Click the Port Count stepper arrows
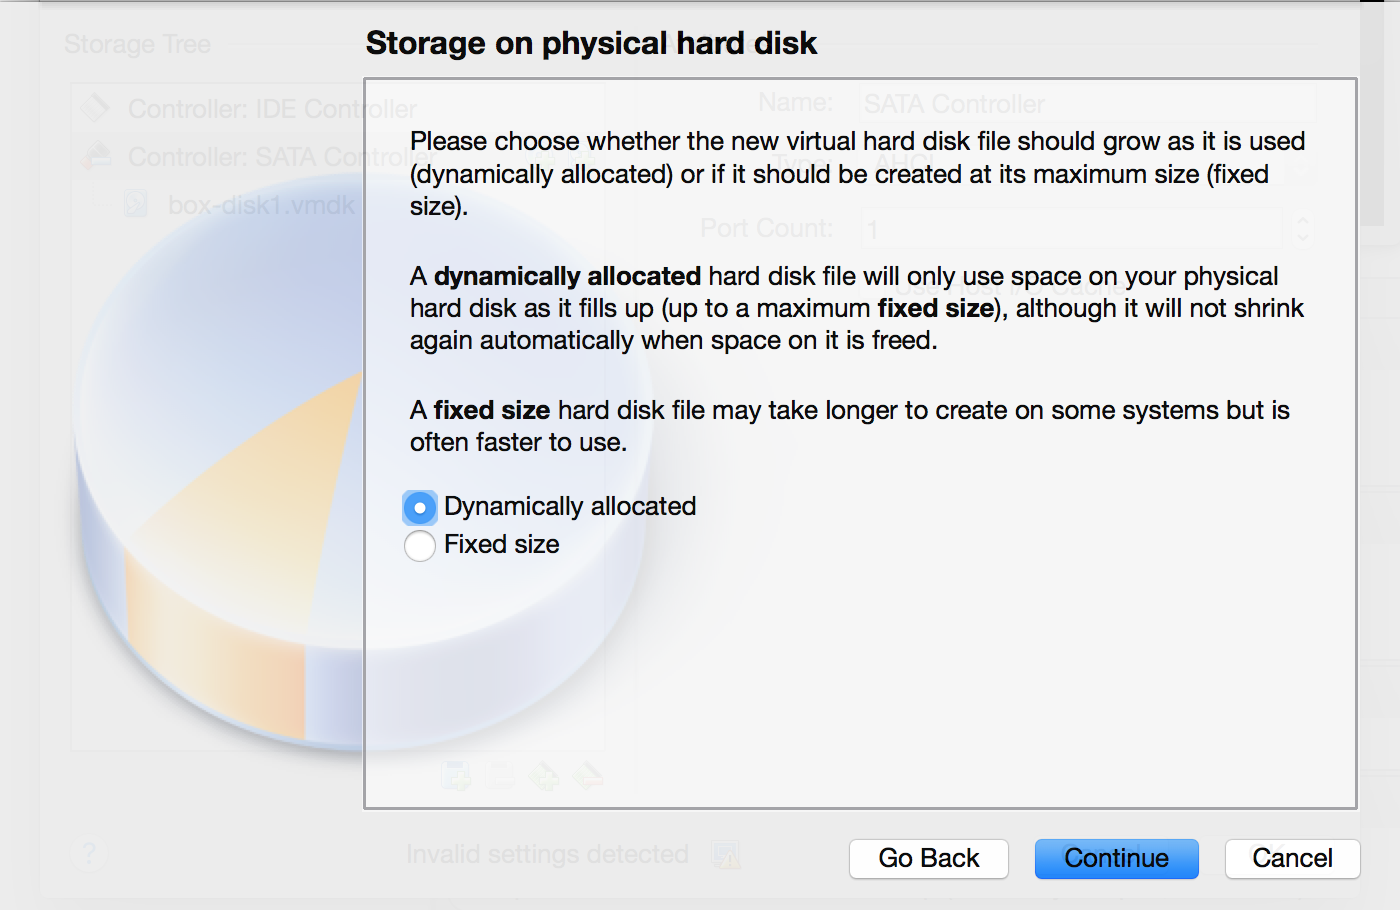This screenshot has width=1400, height=910. pos(1302,229)
